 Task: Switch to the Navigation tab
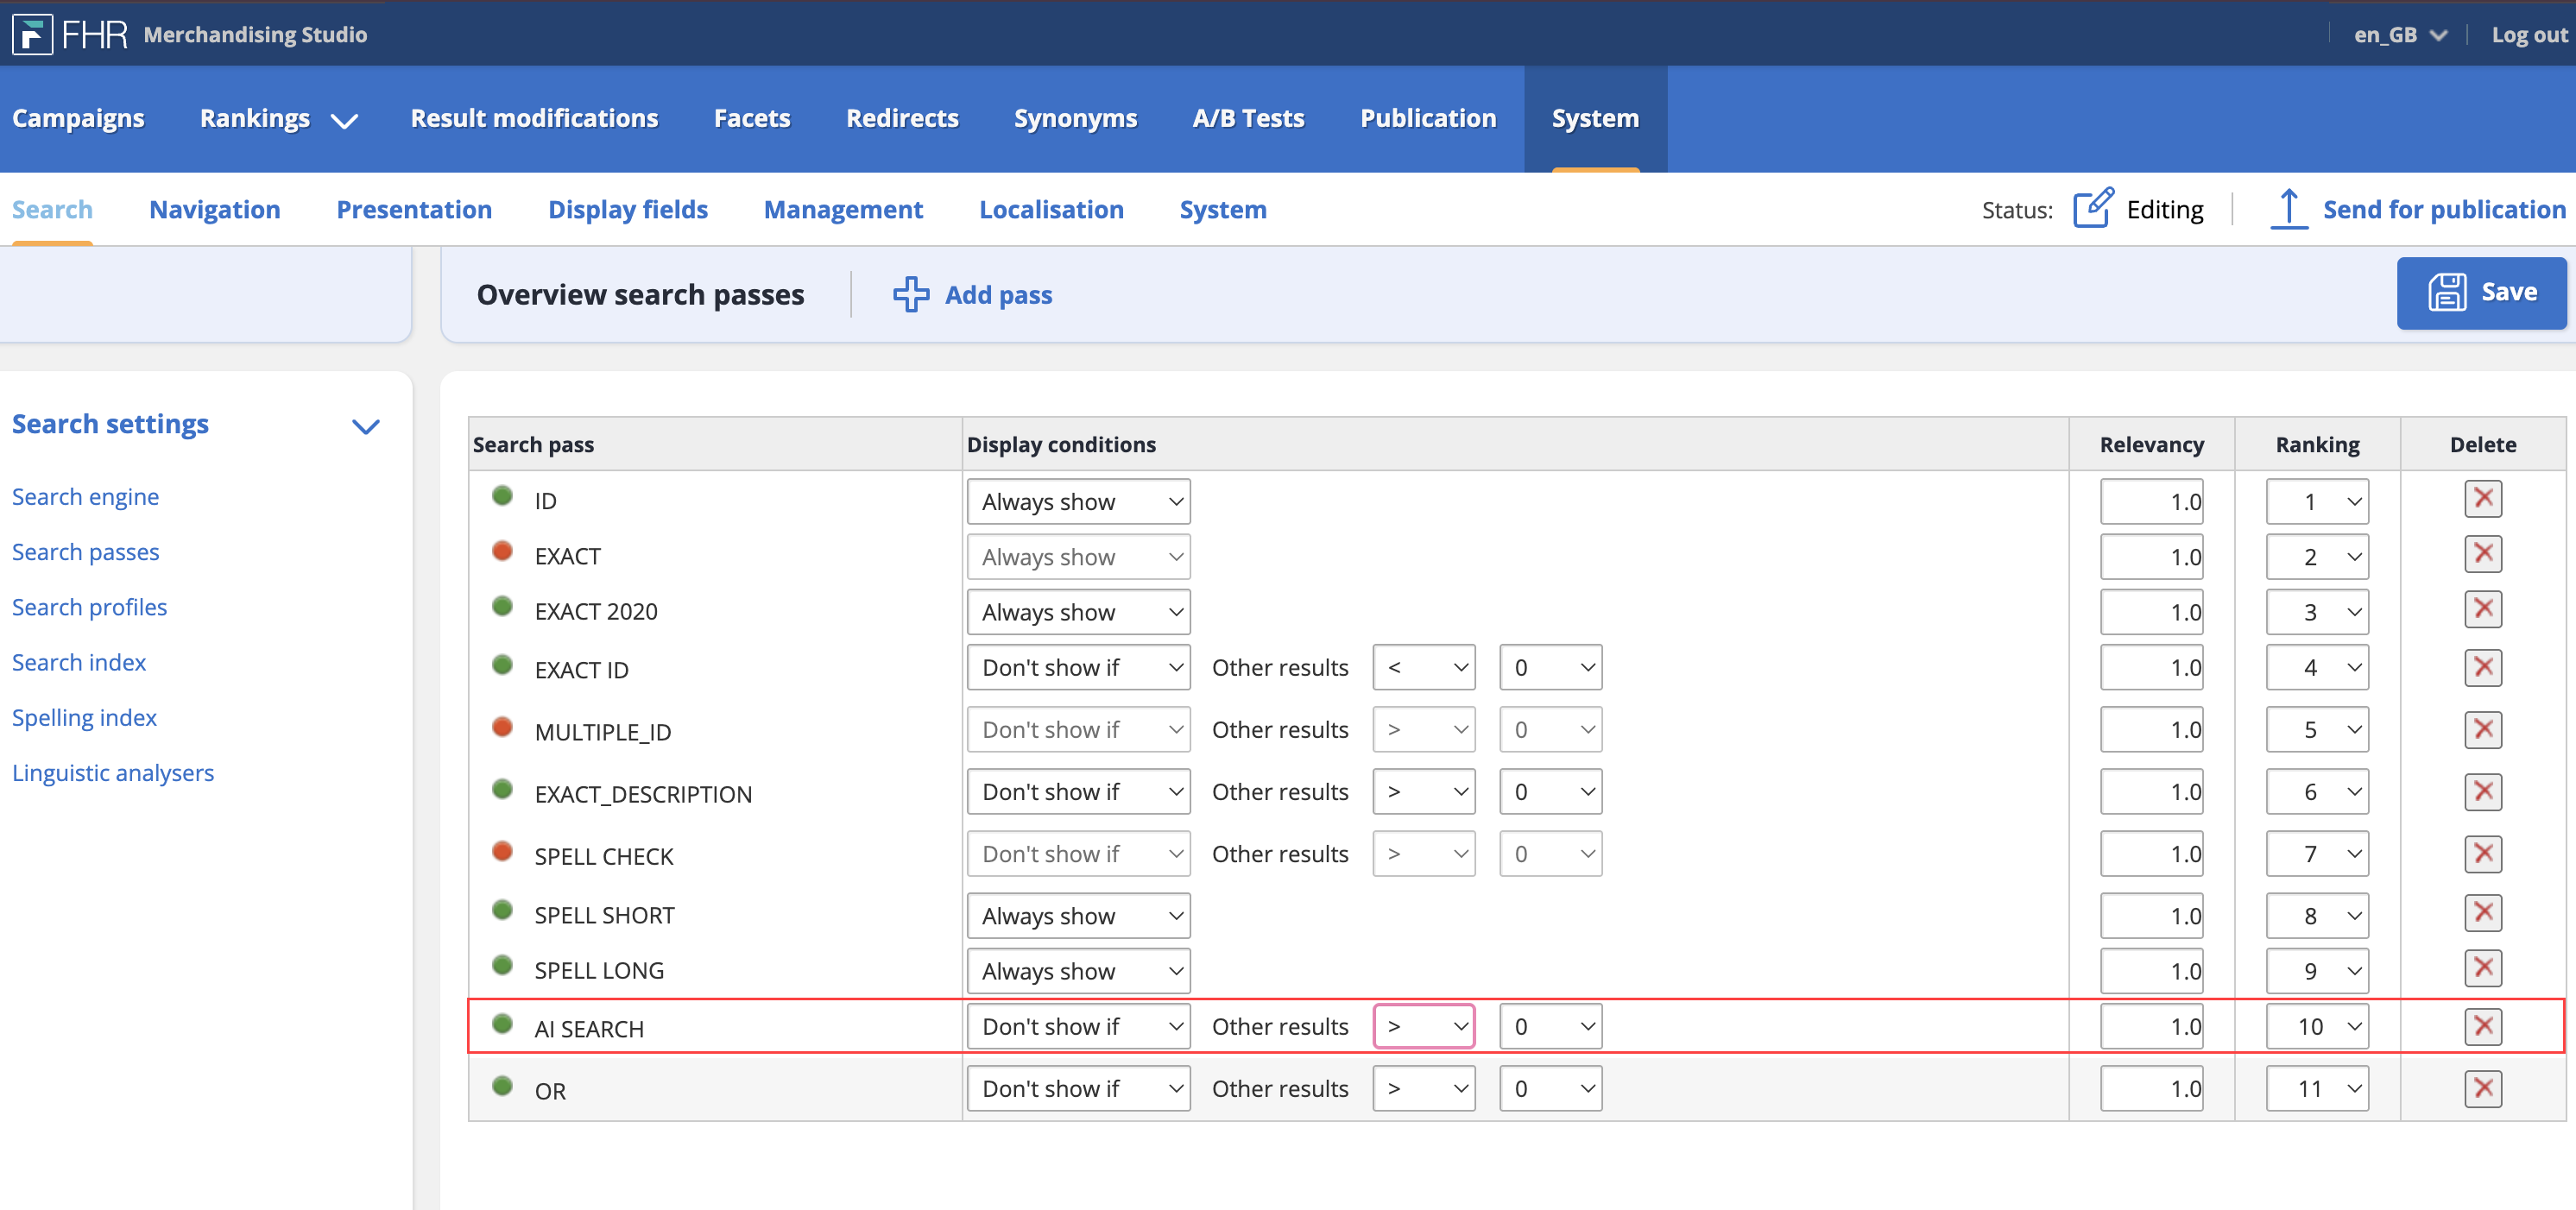(x=214, y=209)
